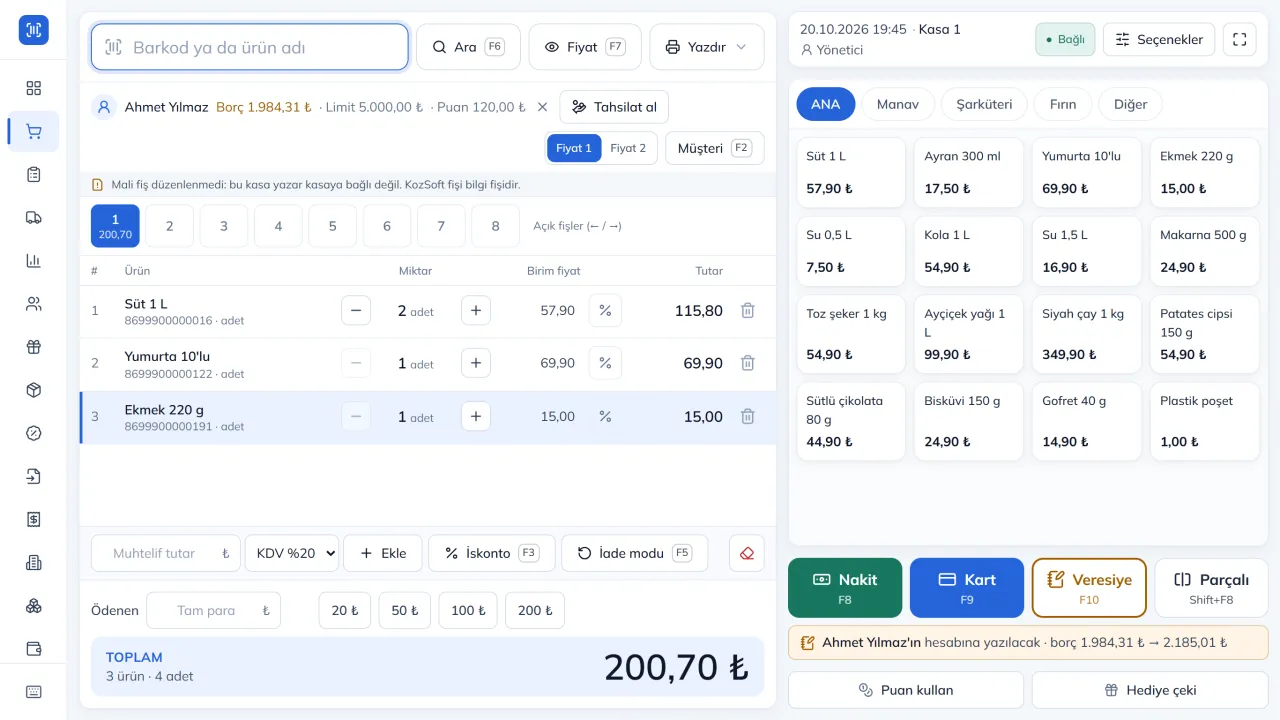
Task: Decrease quantity of Süt 1 L
Action: point(356,311)
